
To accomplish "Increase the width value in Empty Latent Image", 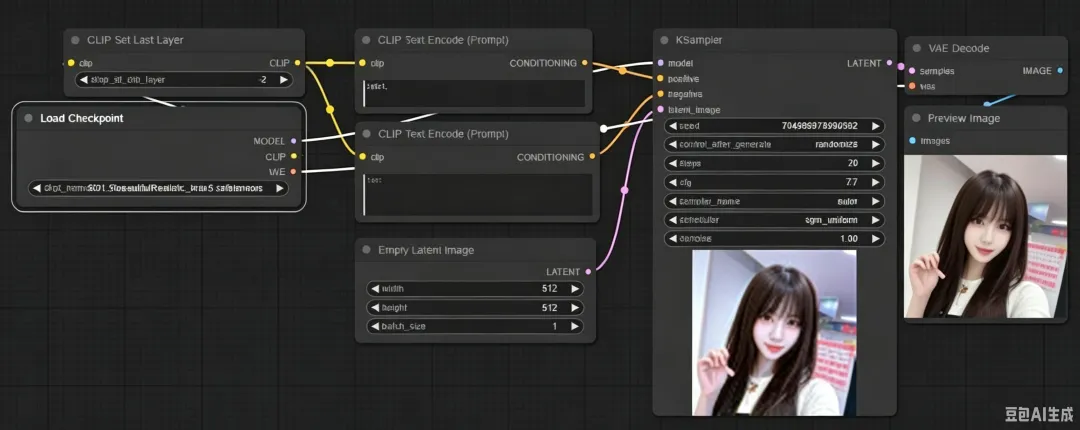I will click(x=574, y=289).
